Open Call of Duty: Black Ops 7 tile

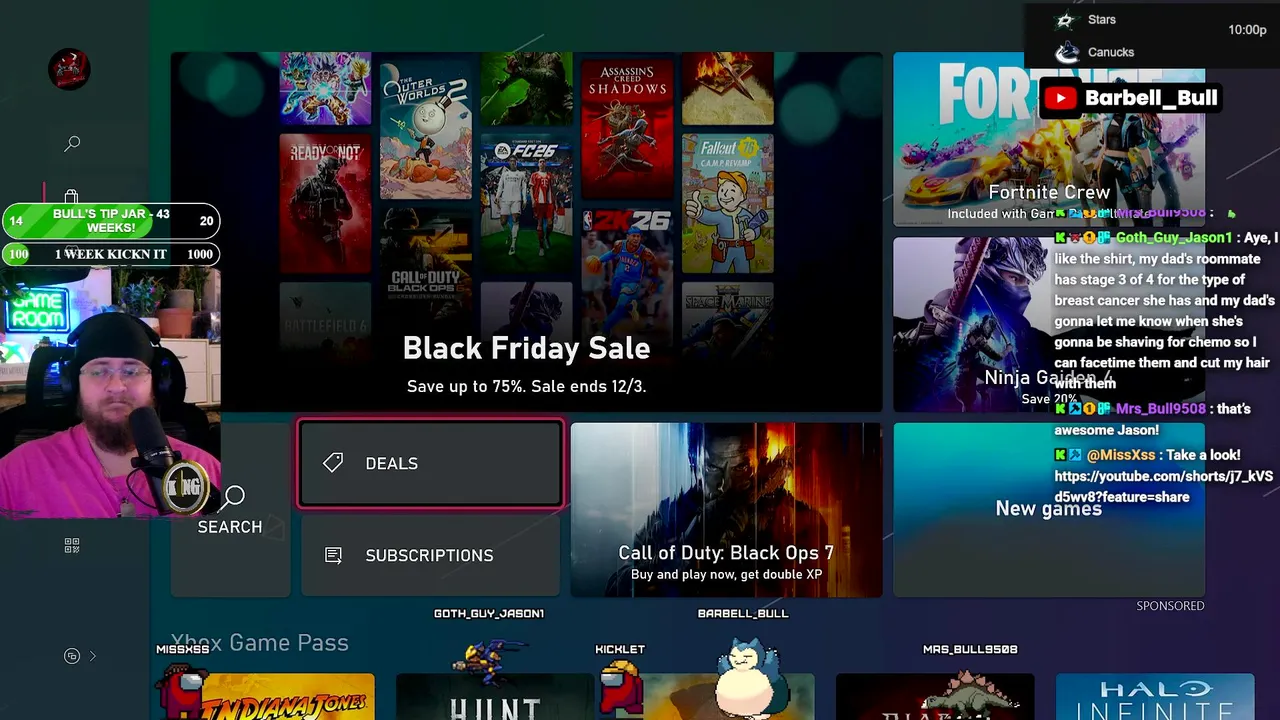point(726,510)
